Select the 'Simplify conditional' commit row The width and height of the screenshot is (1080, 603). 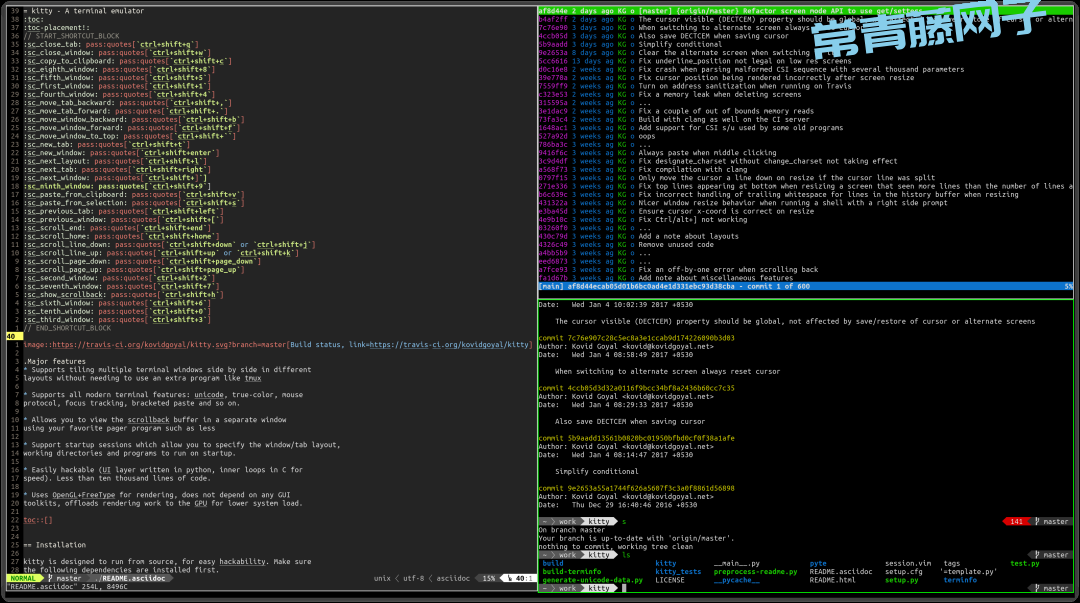680,45
